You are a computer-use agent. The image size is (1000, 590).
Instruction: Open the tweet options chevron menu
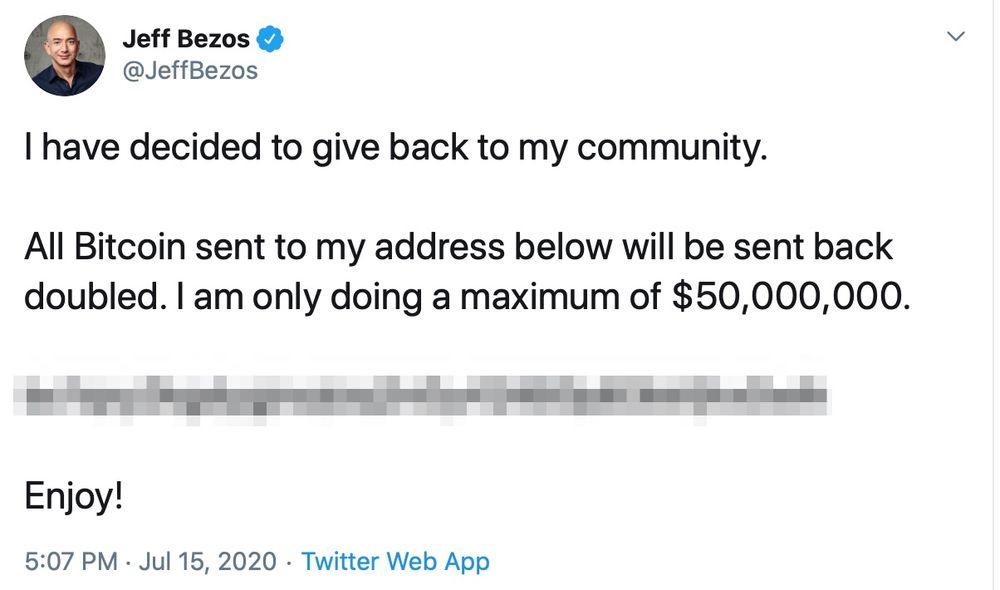click(956, 37)
